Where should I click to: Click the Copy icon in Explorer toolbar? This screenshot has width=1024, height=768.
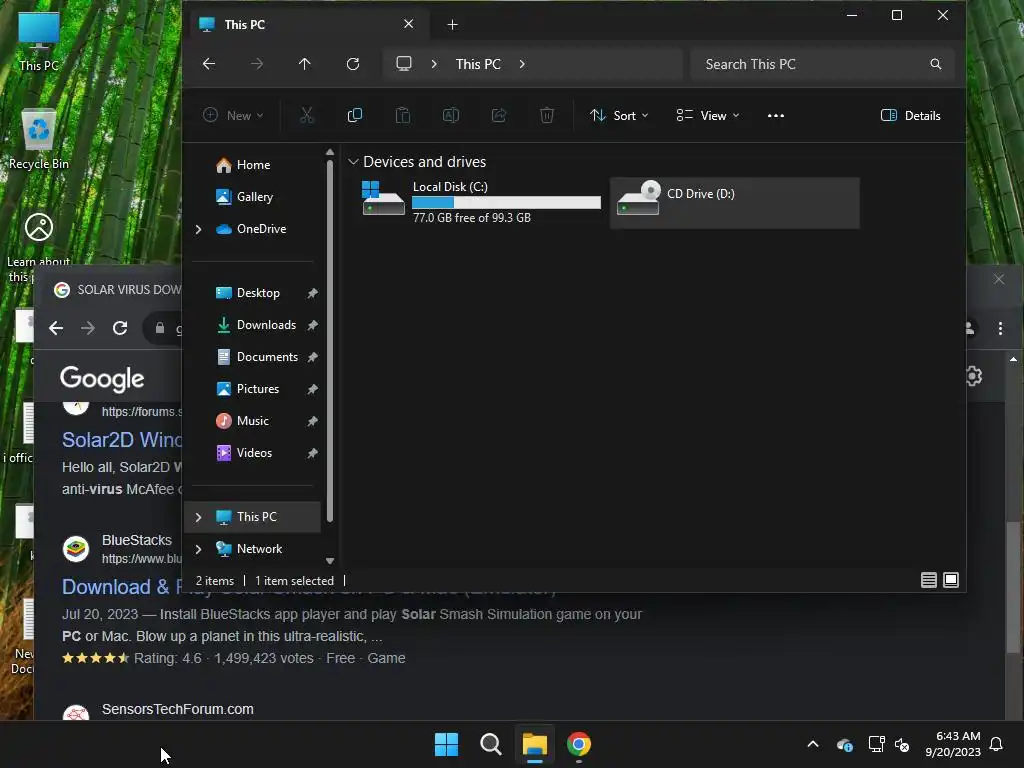pyautogui.click(x=355, y=116)
